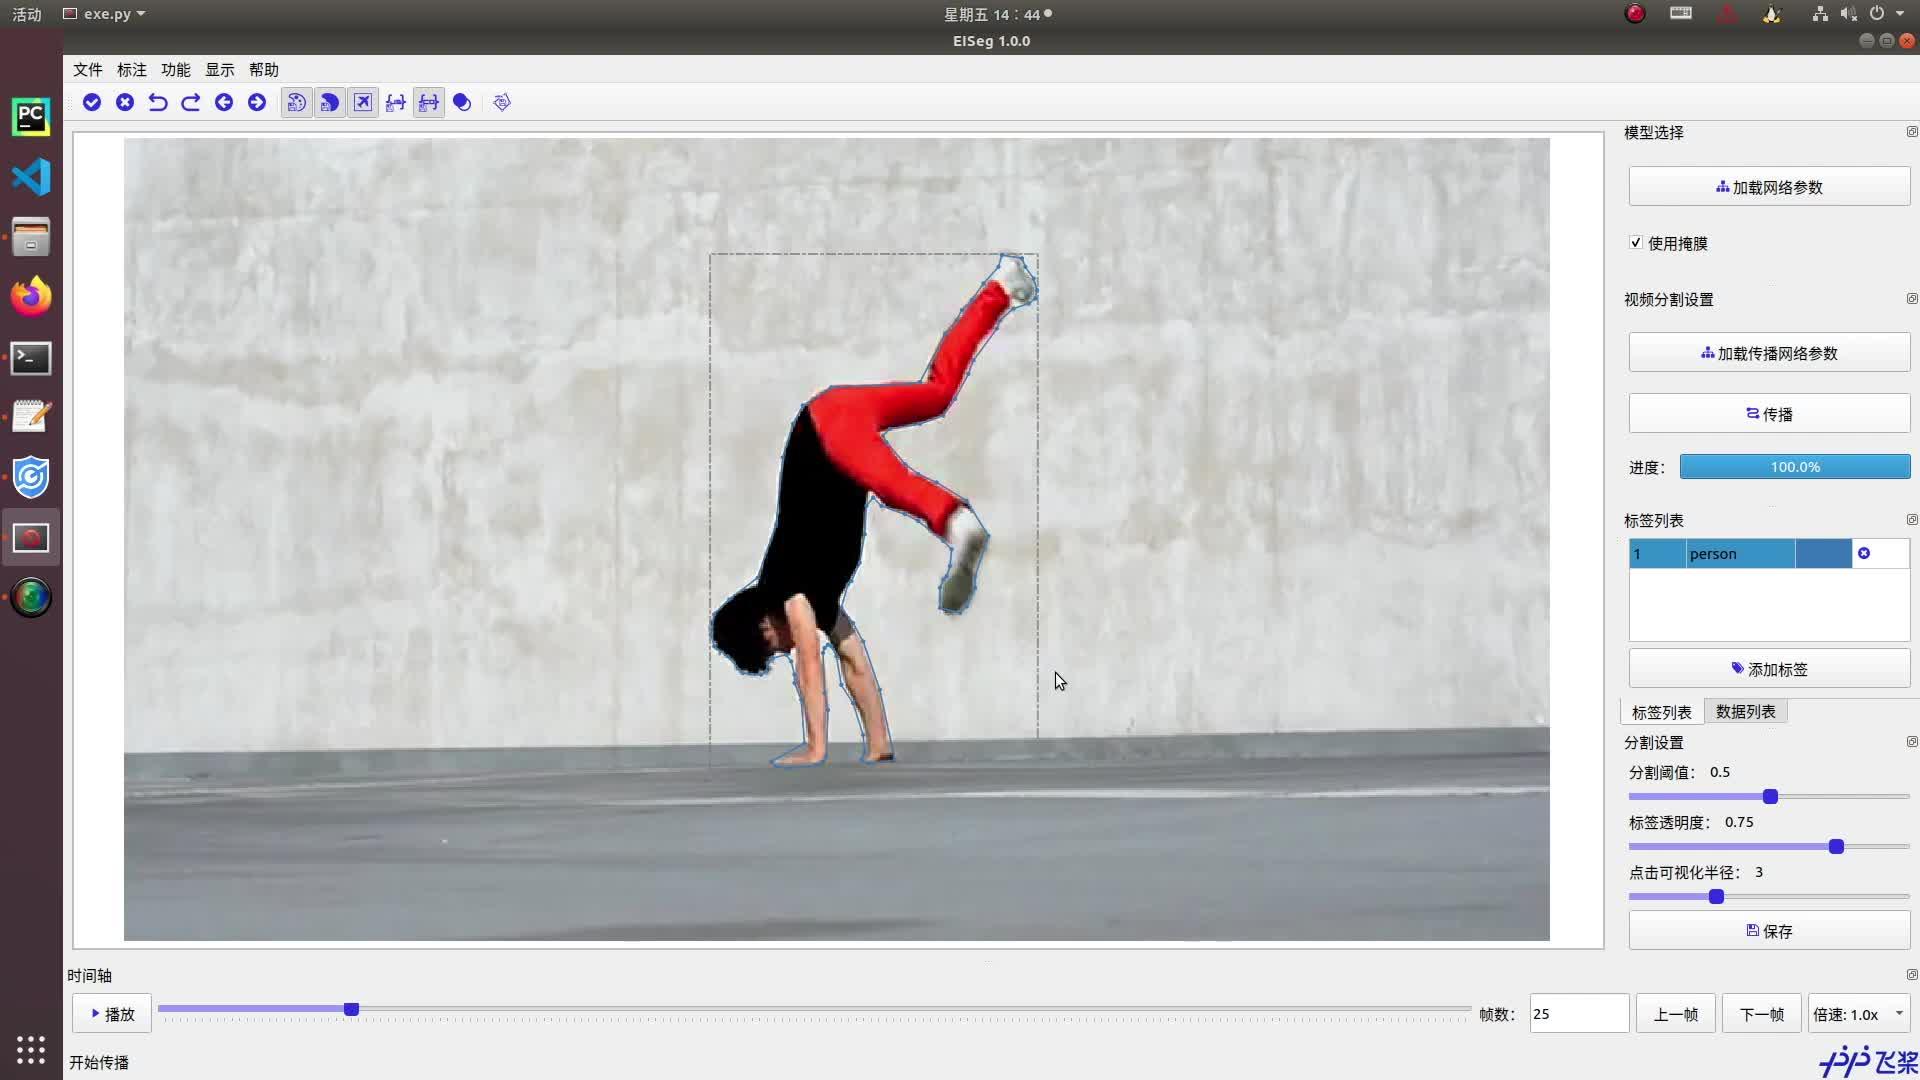Click the 标签透明度 opacity slider handle
The width and height of the screenshot is (1920, 1080).
tap(1836, 847)
